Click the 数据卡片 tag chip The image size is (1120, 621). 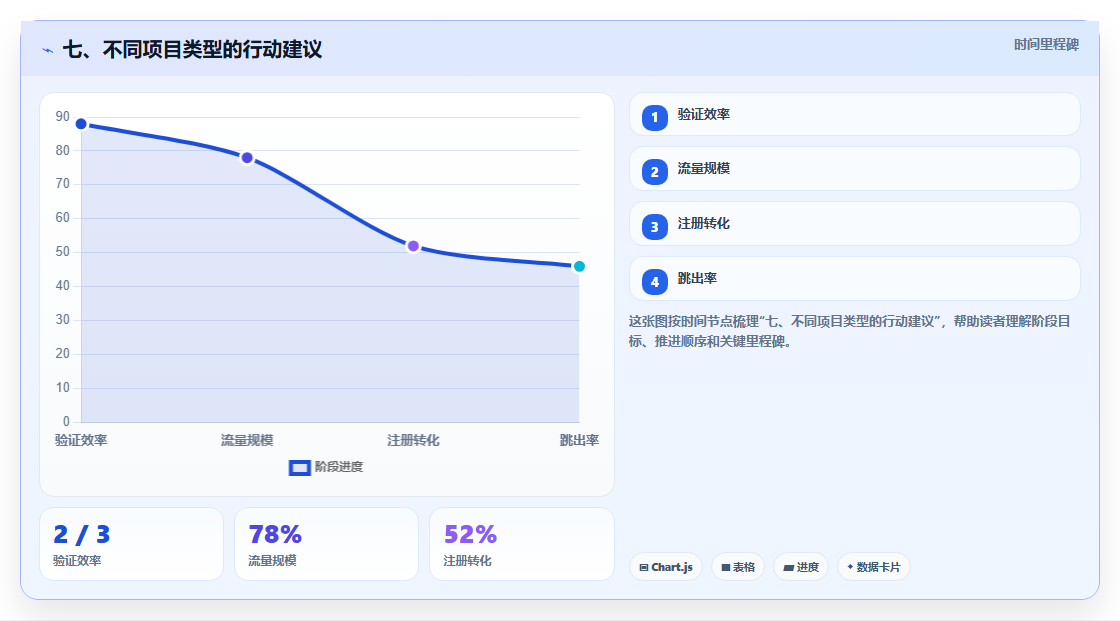[x=874, y=567]
